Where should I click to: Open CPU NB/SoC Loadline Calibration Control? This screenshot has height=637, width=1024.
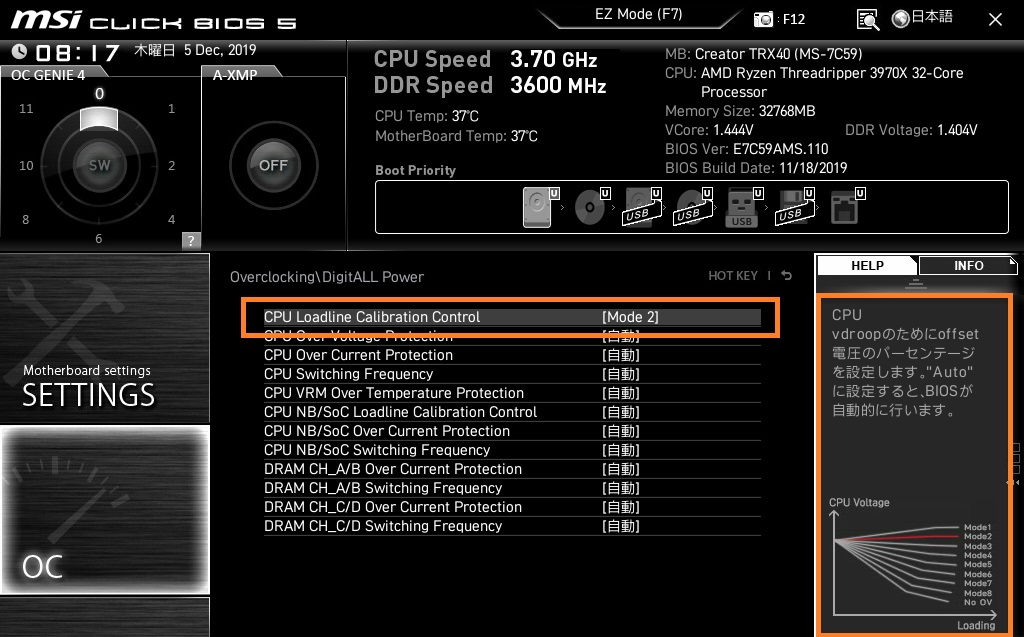click(x=512, y=412)
